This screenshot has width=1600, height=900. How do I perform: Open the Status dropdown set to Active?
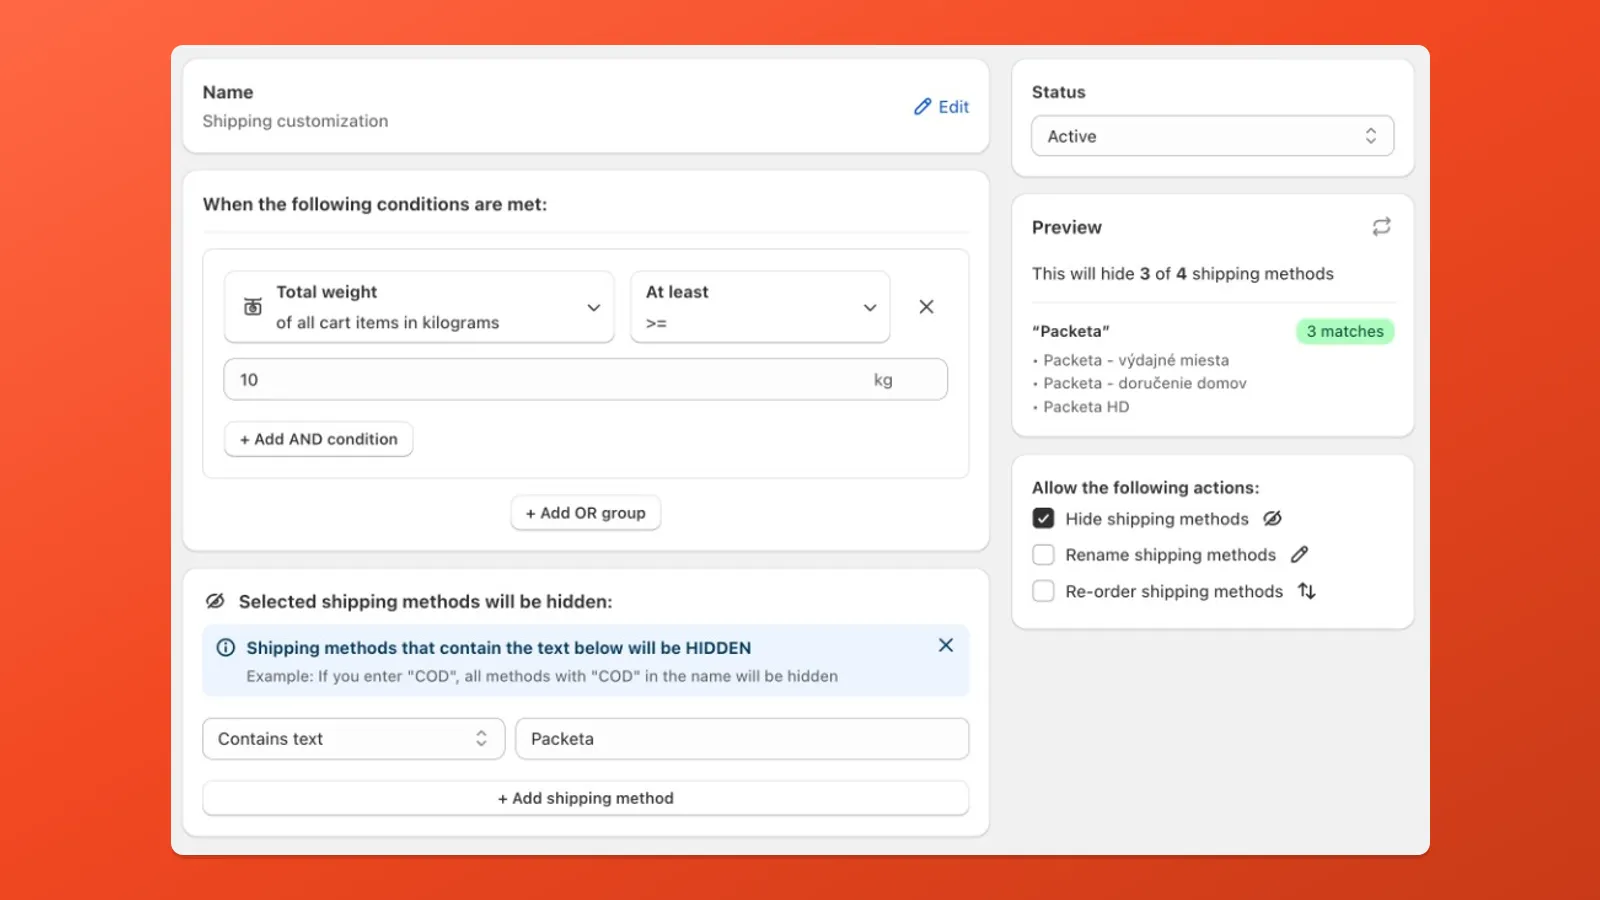click(1212, 135)
